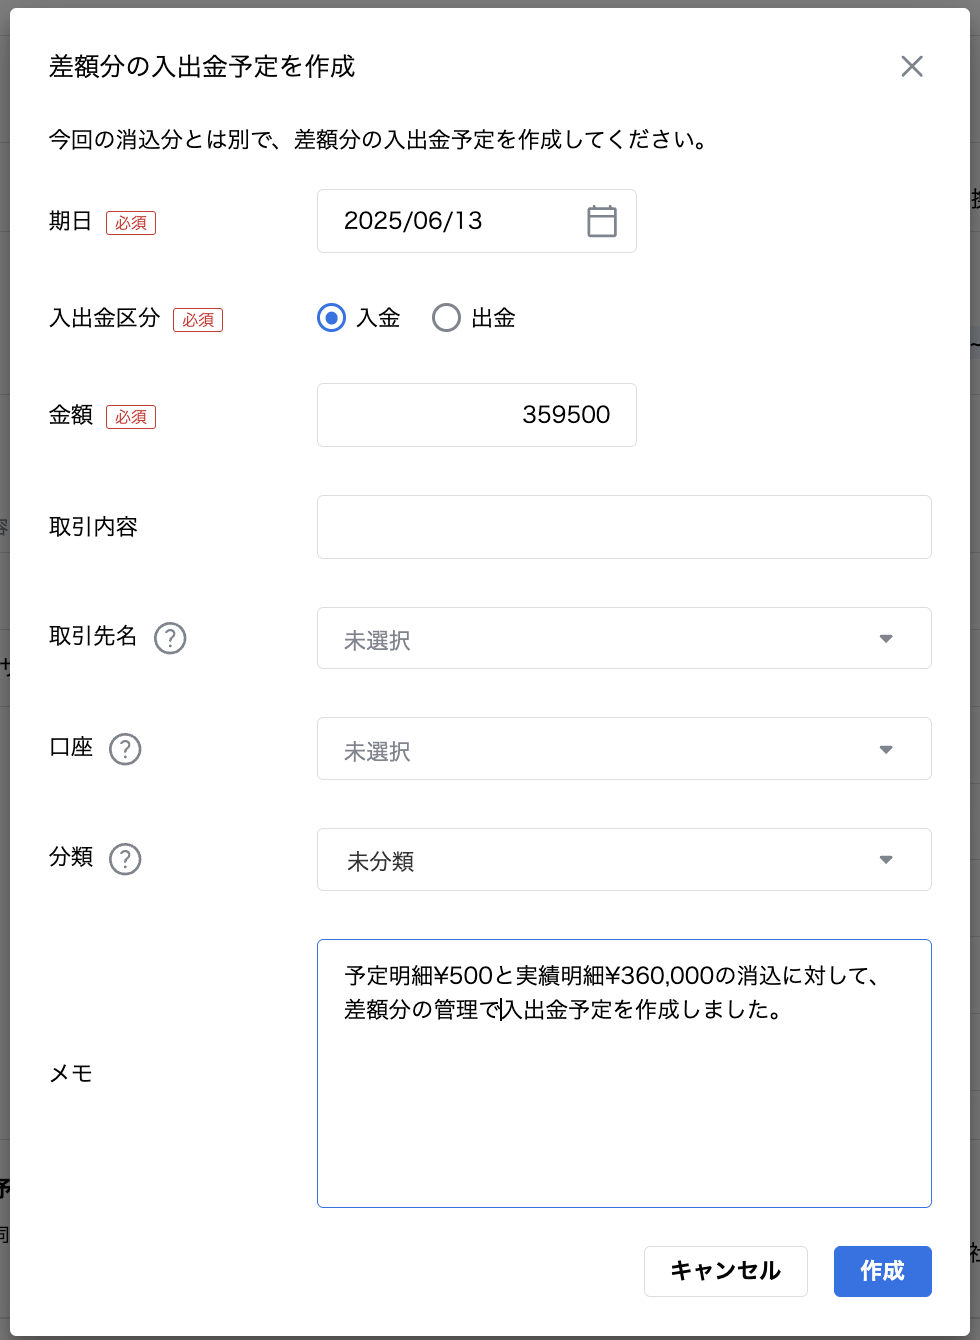This screenshot has height=1340, width=980.
Task: Open the calendar picker icon for 期日
Action: pyautogui.click(x=602, y=221)
